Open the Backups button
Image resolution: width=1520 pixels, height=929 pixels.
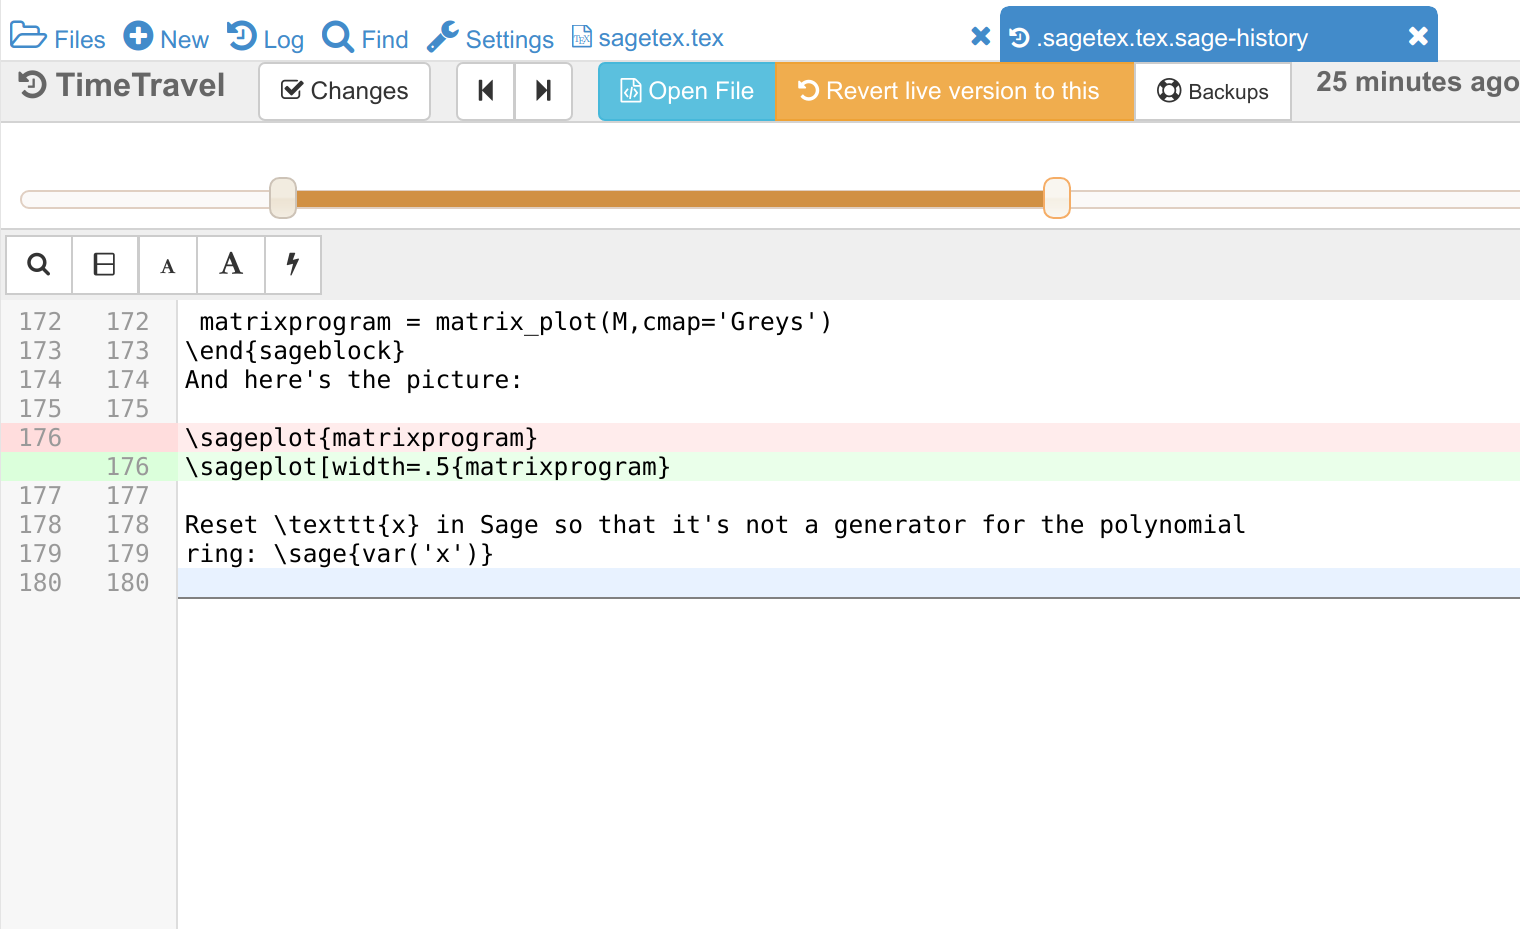(1212, 91)
